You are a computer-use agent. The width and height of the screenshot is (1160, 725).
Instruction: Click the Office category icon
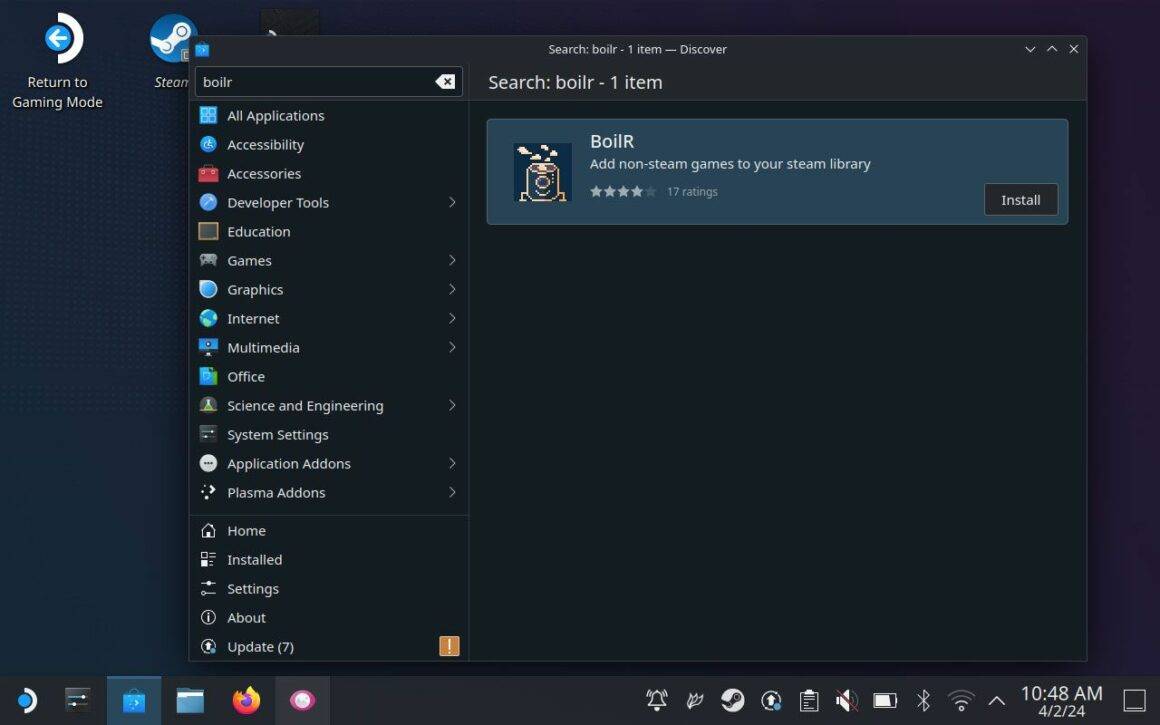coord(209,376)
